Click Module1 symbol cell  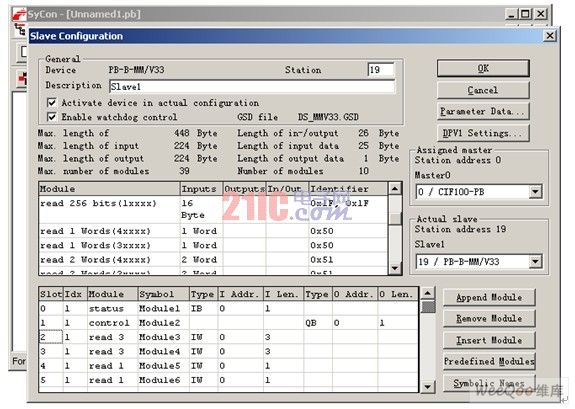[x=163, y=308]
